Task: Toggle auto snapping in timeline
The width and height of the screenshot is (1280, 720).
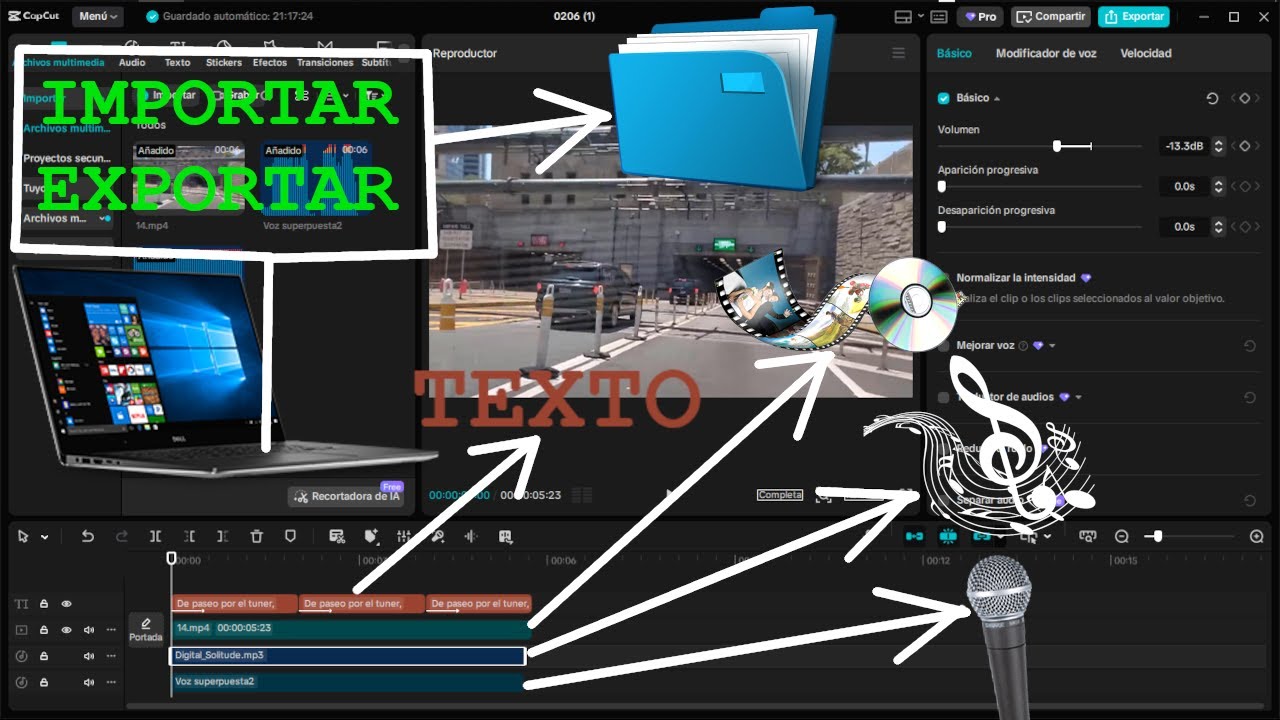Action: pos(948,536)
